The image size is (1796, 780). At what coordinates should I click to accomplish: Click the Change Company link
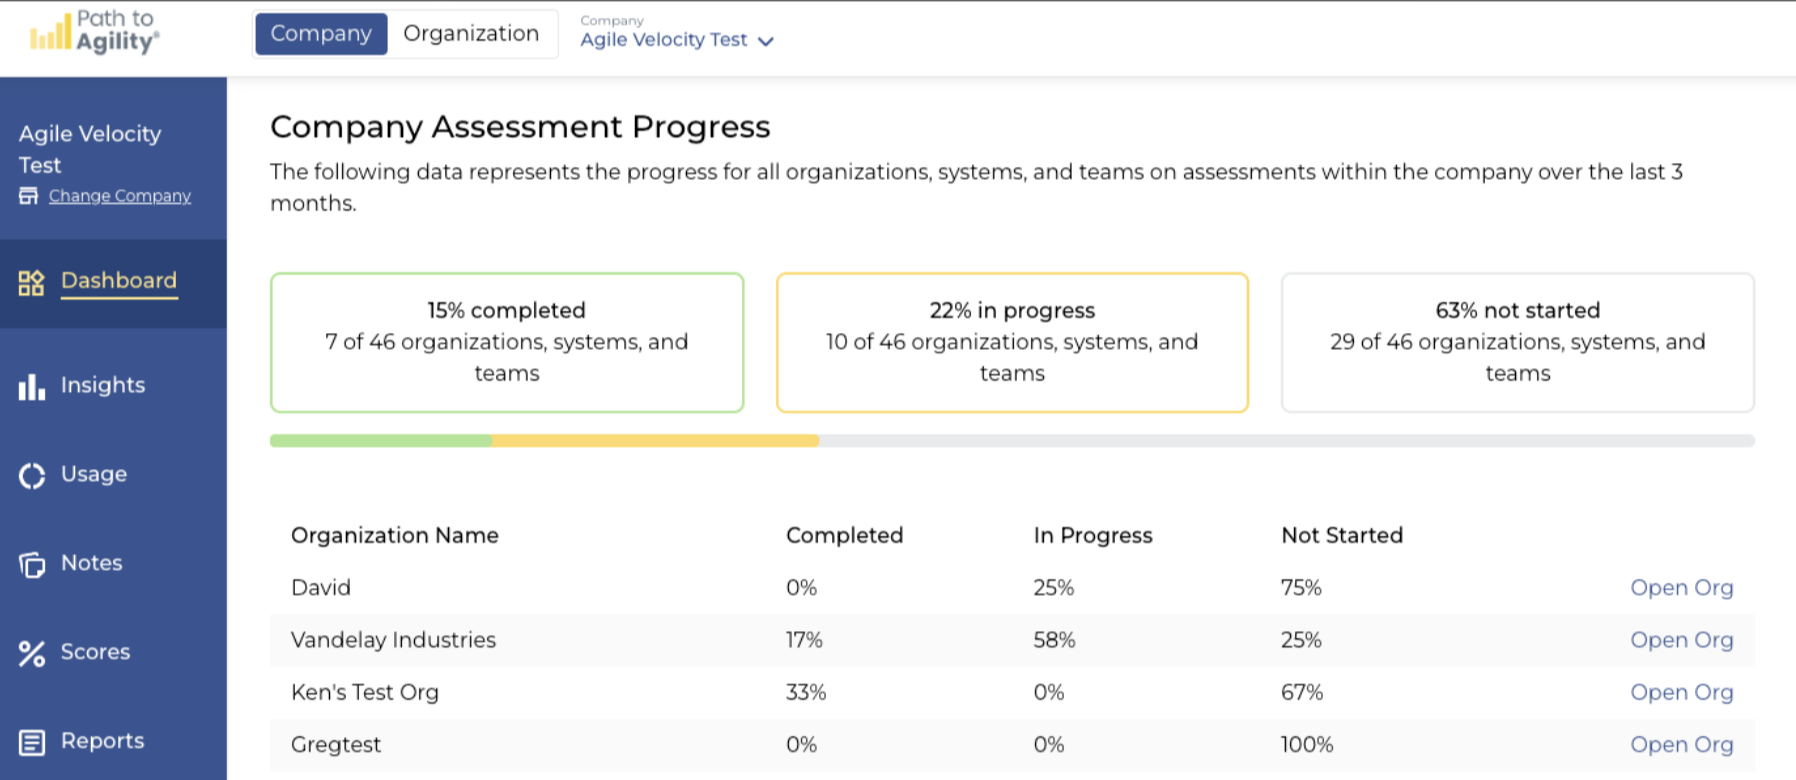point(120,196)
